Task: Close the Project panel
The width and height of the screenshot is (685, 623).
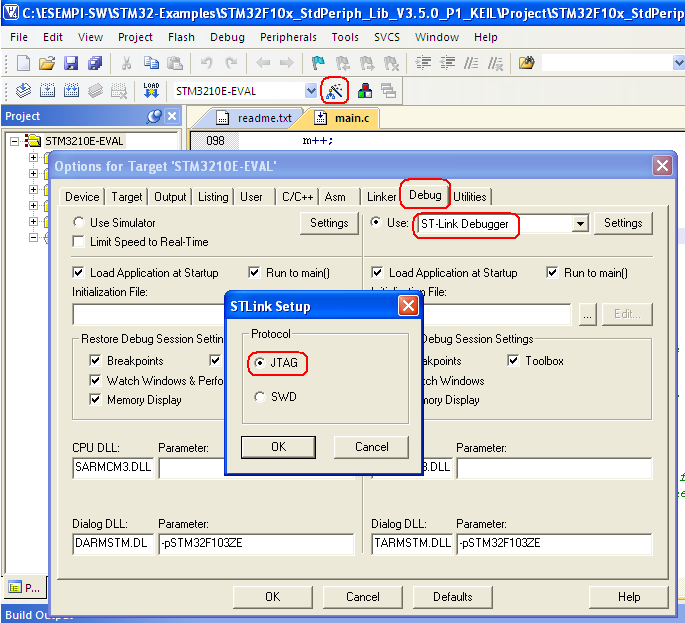Action: coord(172,116)
